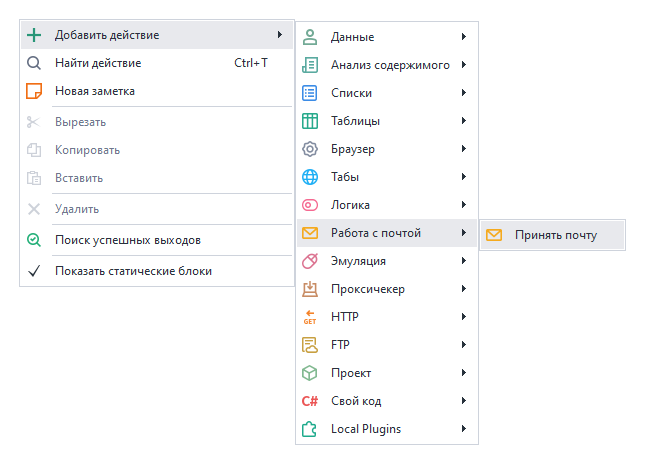Click the globe icon next to Табы

tap(310, 177)
